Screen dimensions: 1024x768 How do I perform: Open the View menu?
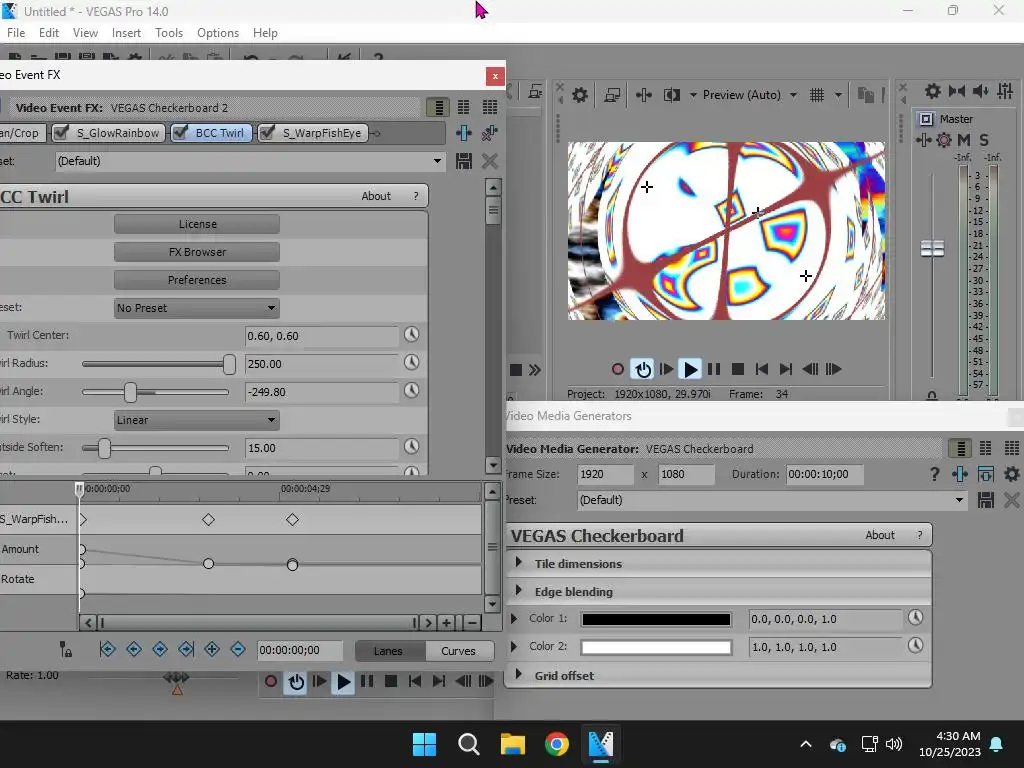85,33
